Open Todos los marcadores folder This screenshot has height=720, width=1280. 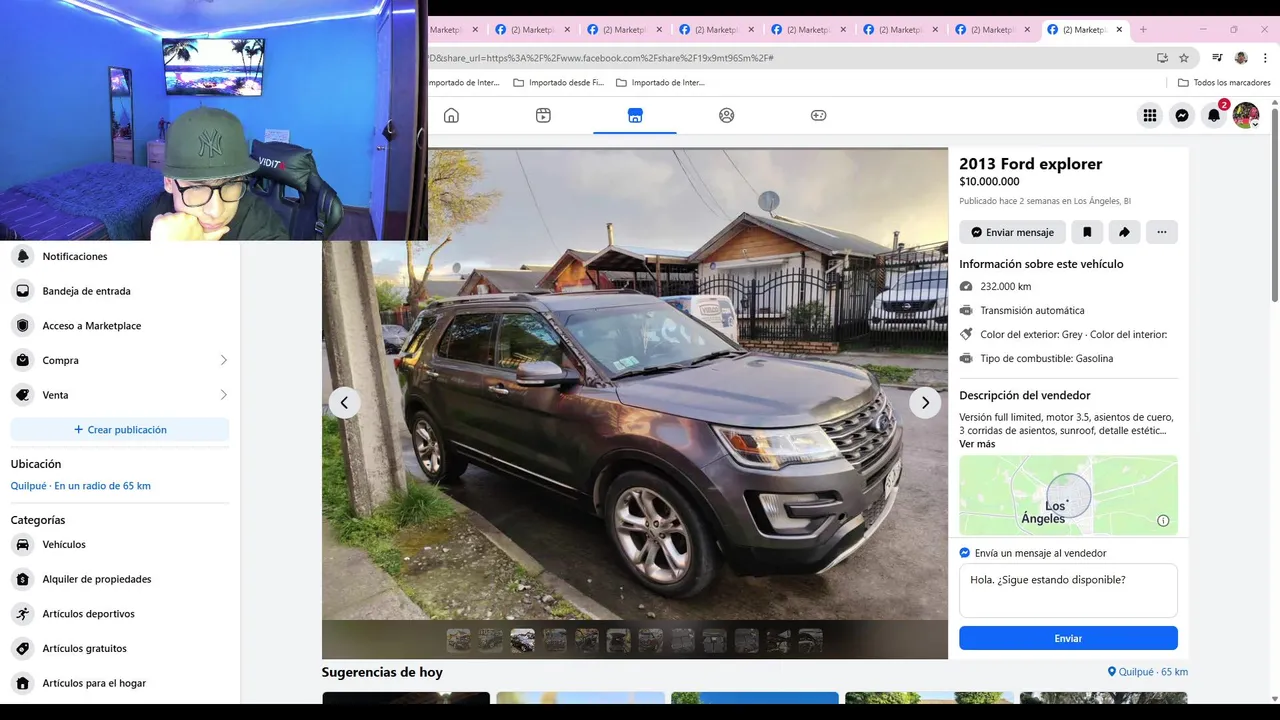point(1224,82)
